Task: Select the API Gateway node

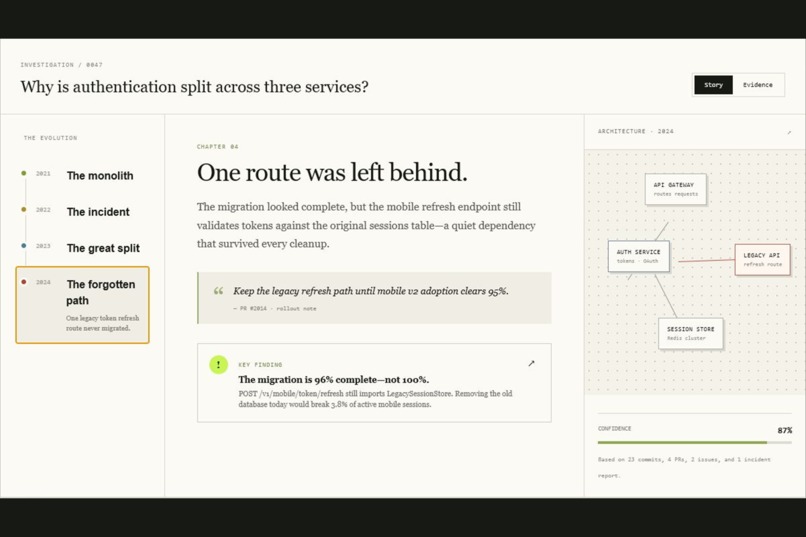Action: 675,189
